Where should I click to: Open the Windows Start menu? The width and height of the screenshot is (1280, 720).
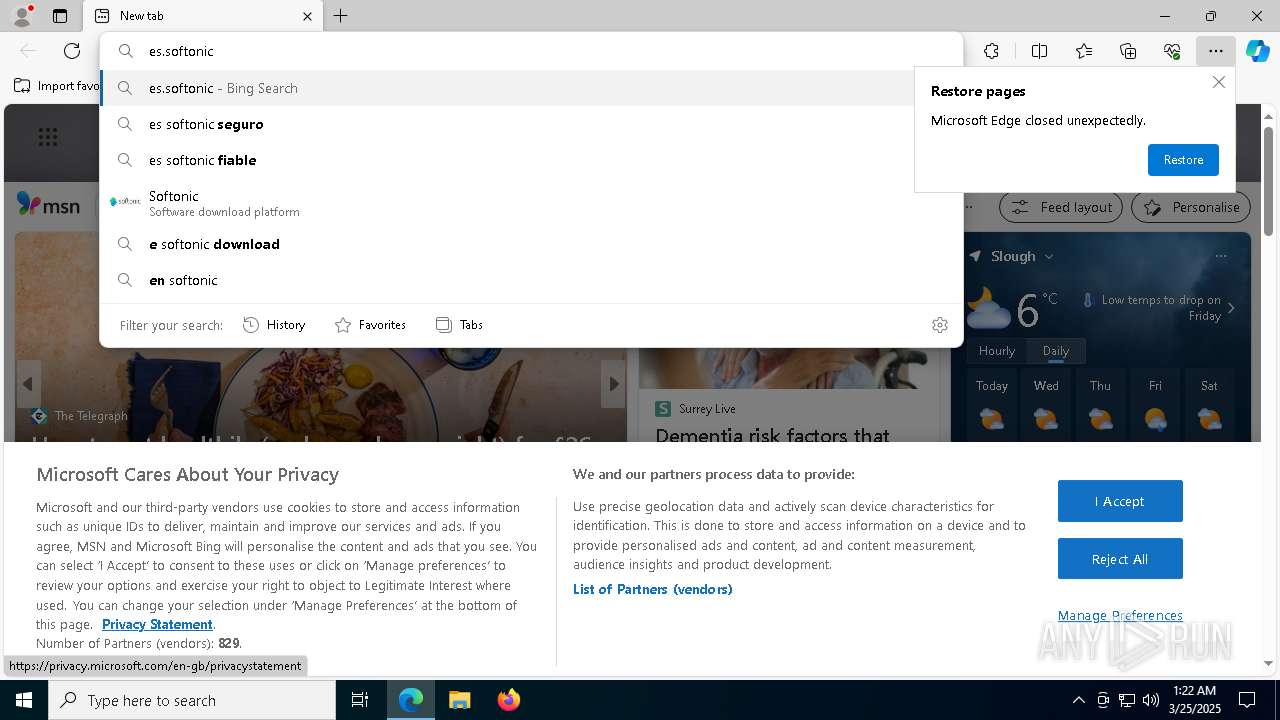pos(24,700)
